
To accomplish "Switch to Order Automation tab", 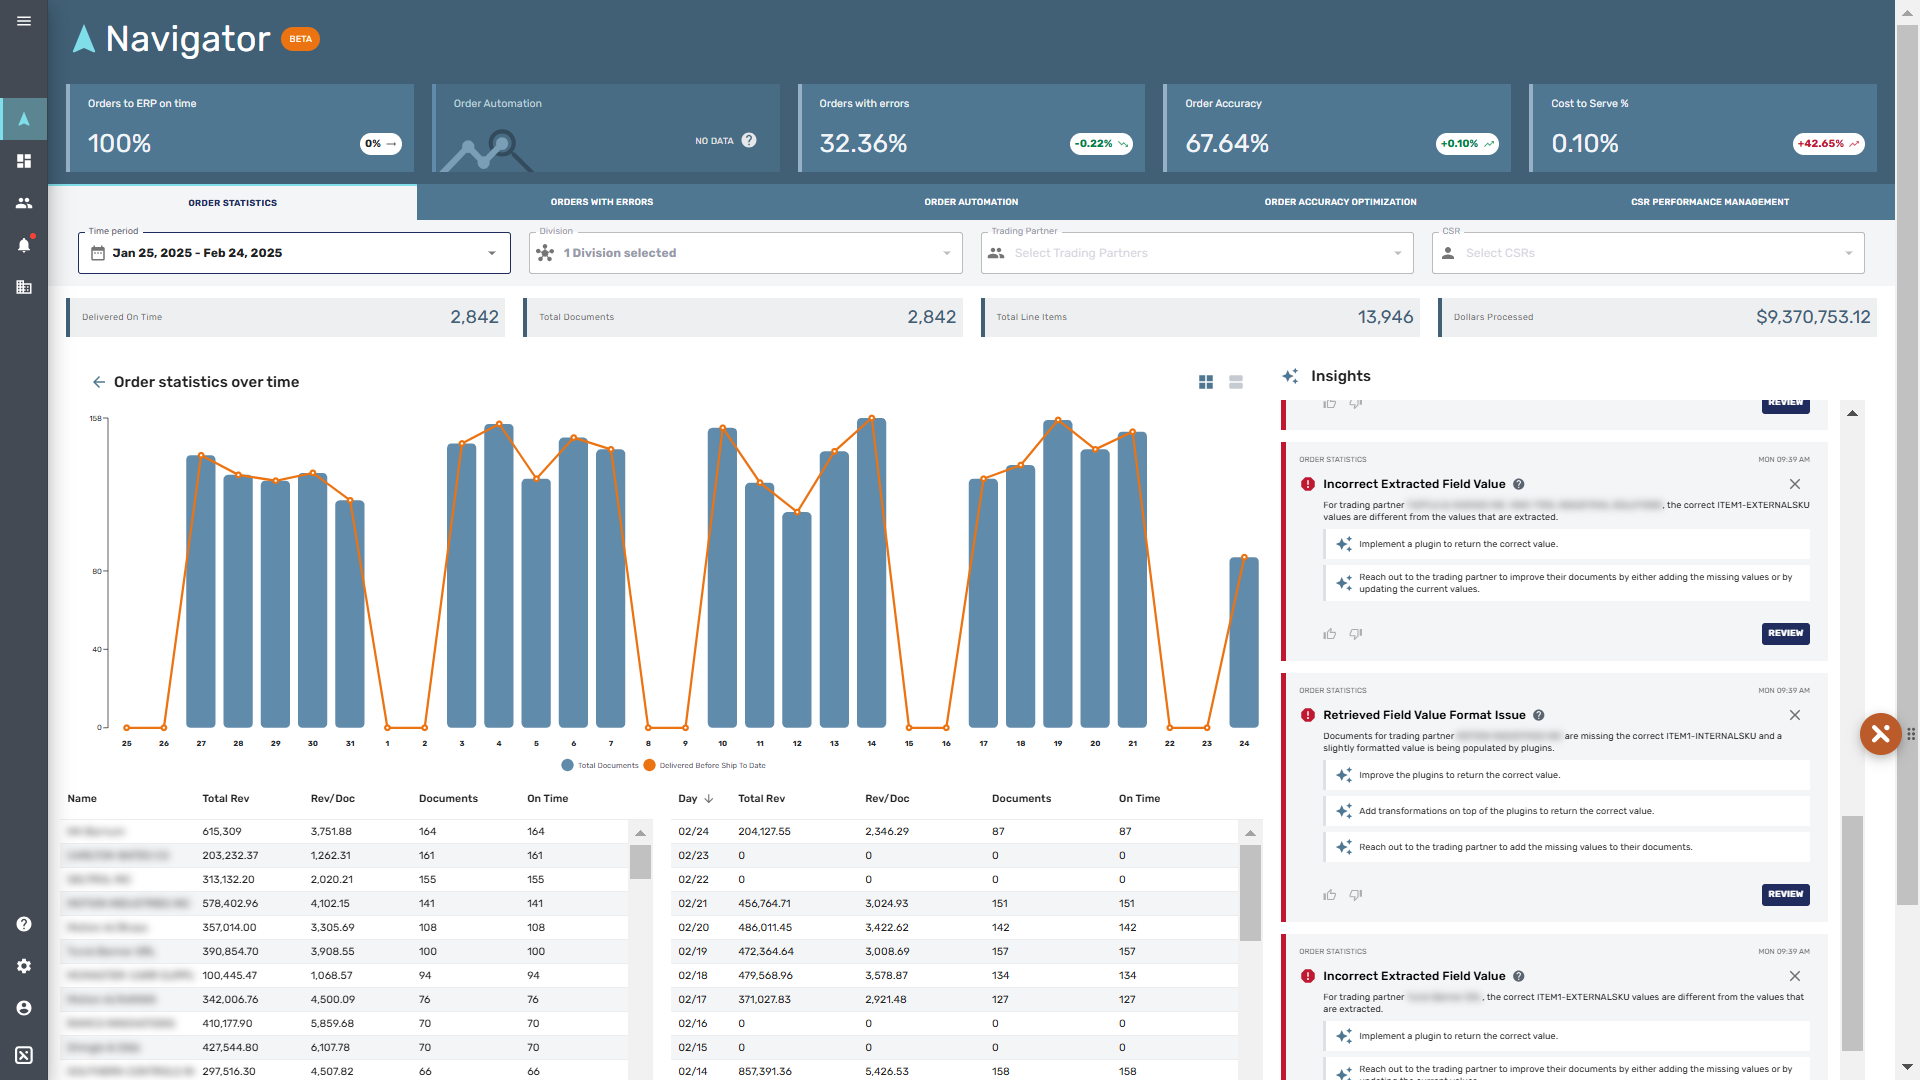I will click(x=971, y=202).
